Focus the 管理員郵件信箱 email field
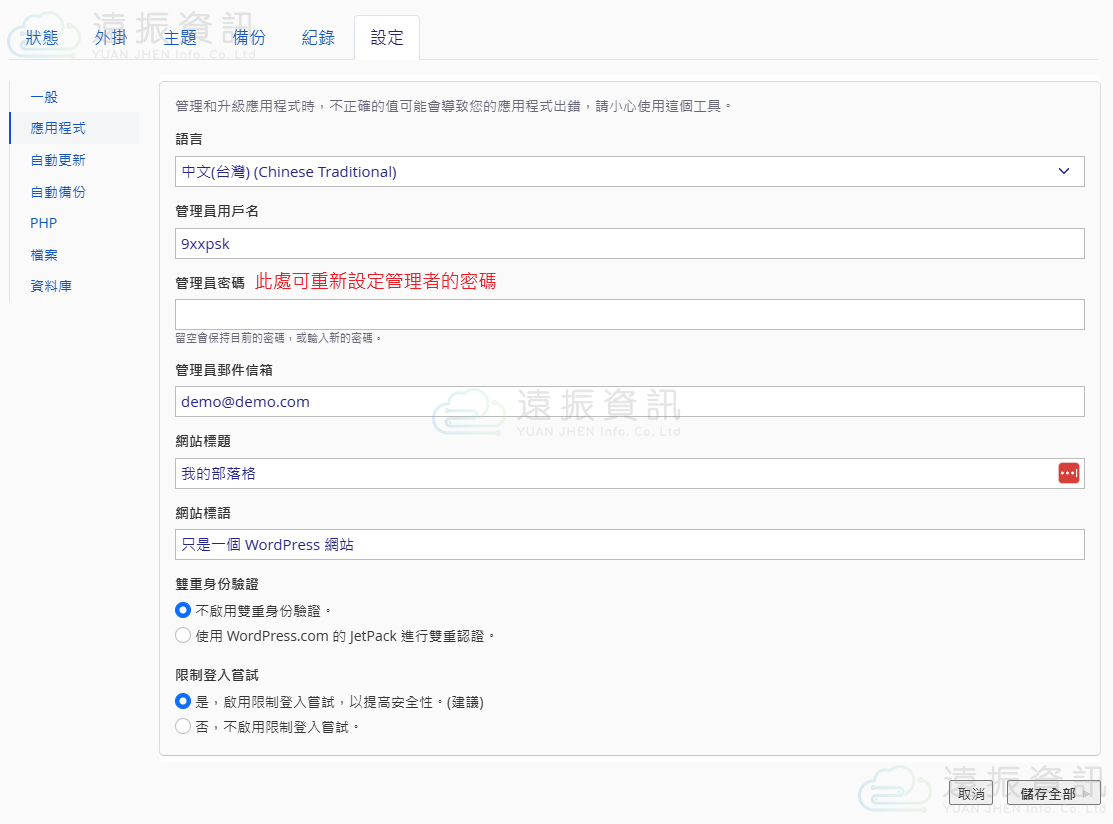Screen dimensions: 1113x824 click(x=629, y=402)
